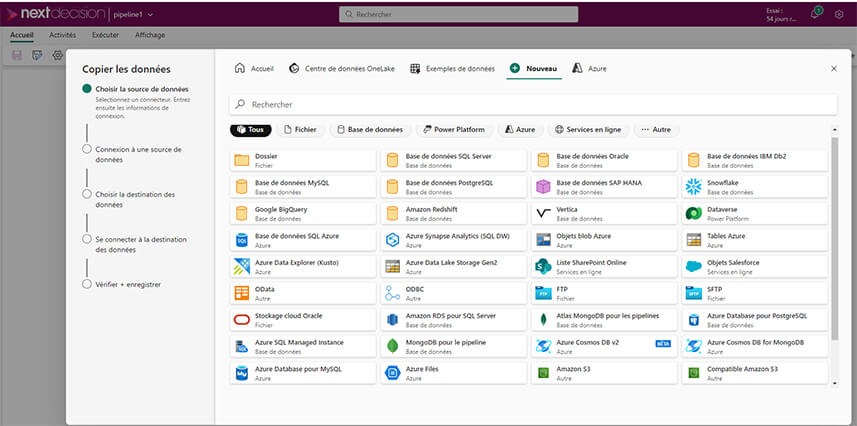Screen dimensions: 857x426
Task: Open the Activités ribbon tab
Action: tap(62, 35)
